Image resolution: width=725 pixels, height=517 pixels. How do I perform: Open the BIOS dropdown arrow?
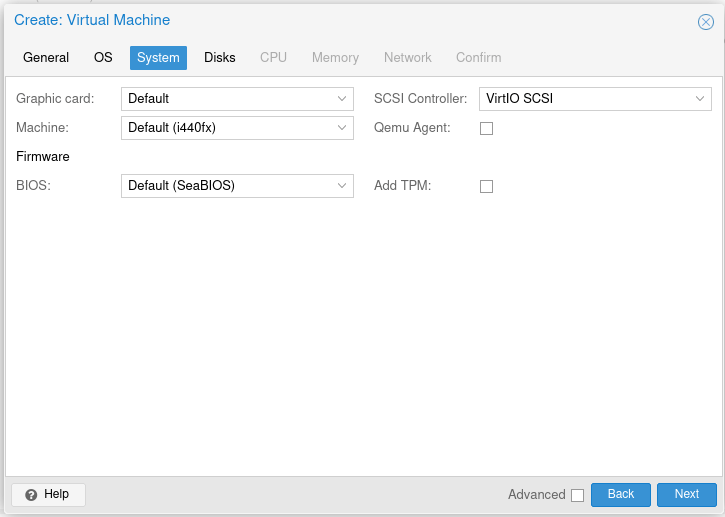(342, 186)
